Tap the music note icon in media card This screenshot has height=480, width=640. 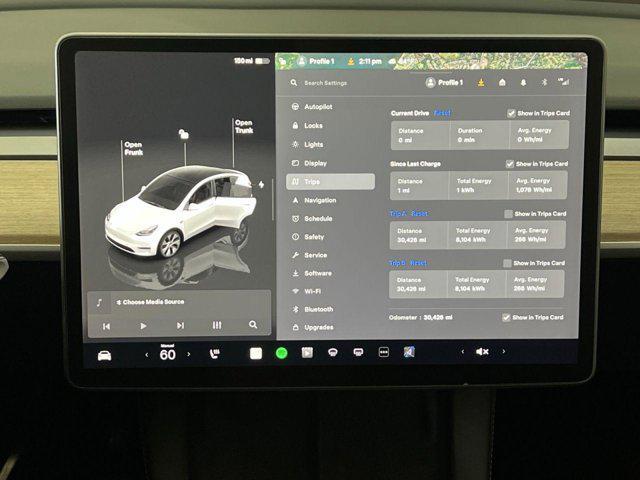[99, 303]
